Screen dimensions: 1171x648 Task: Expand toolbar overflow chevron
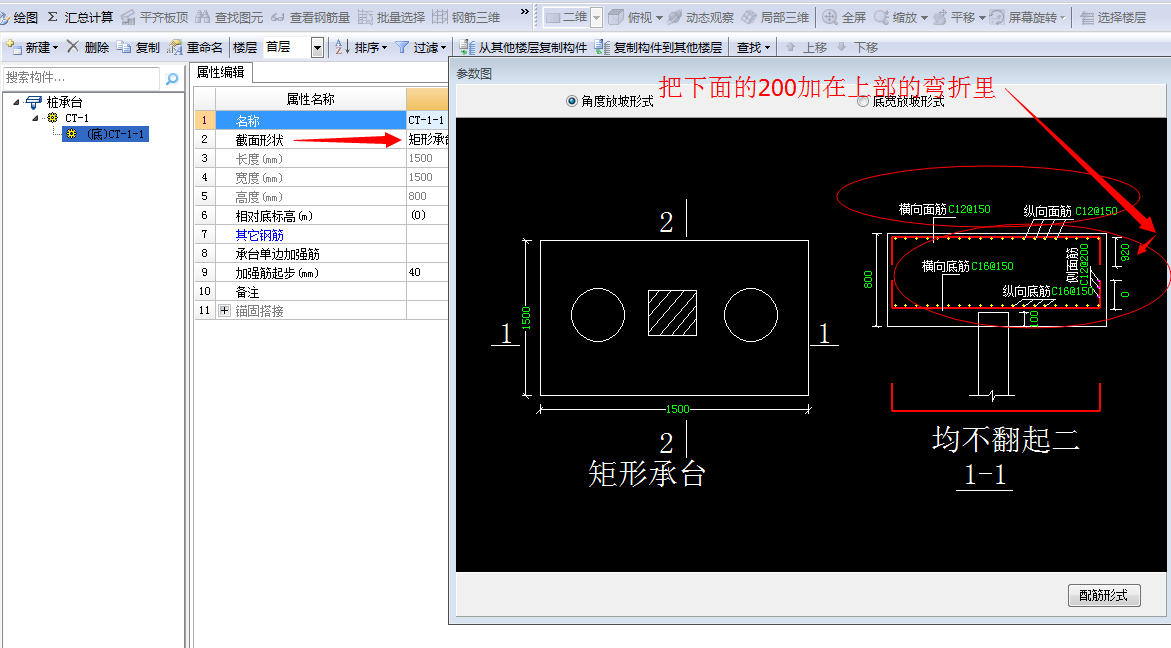pyautogui.click(x=524, y=12)
